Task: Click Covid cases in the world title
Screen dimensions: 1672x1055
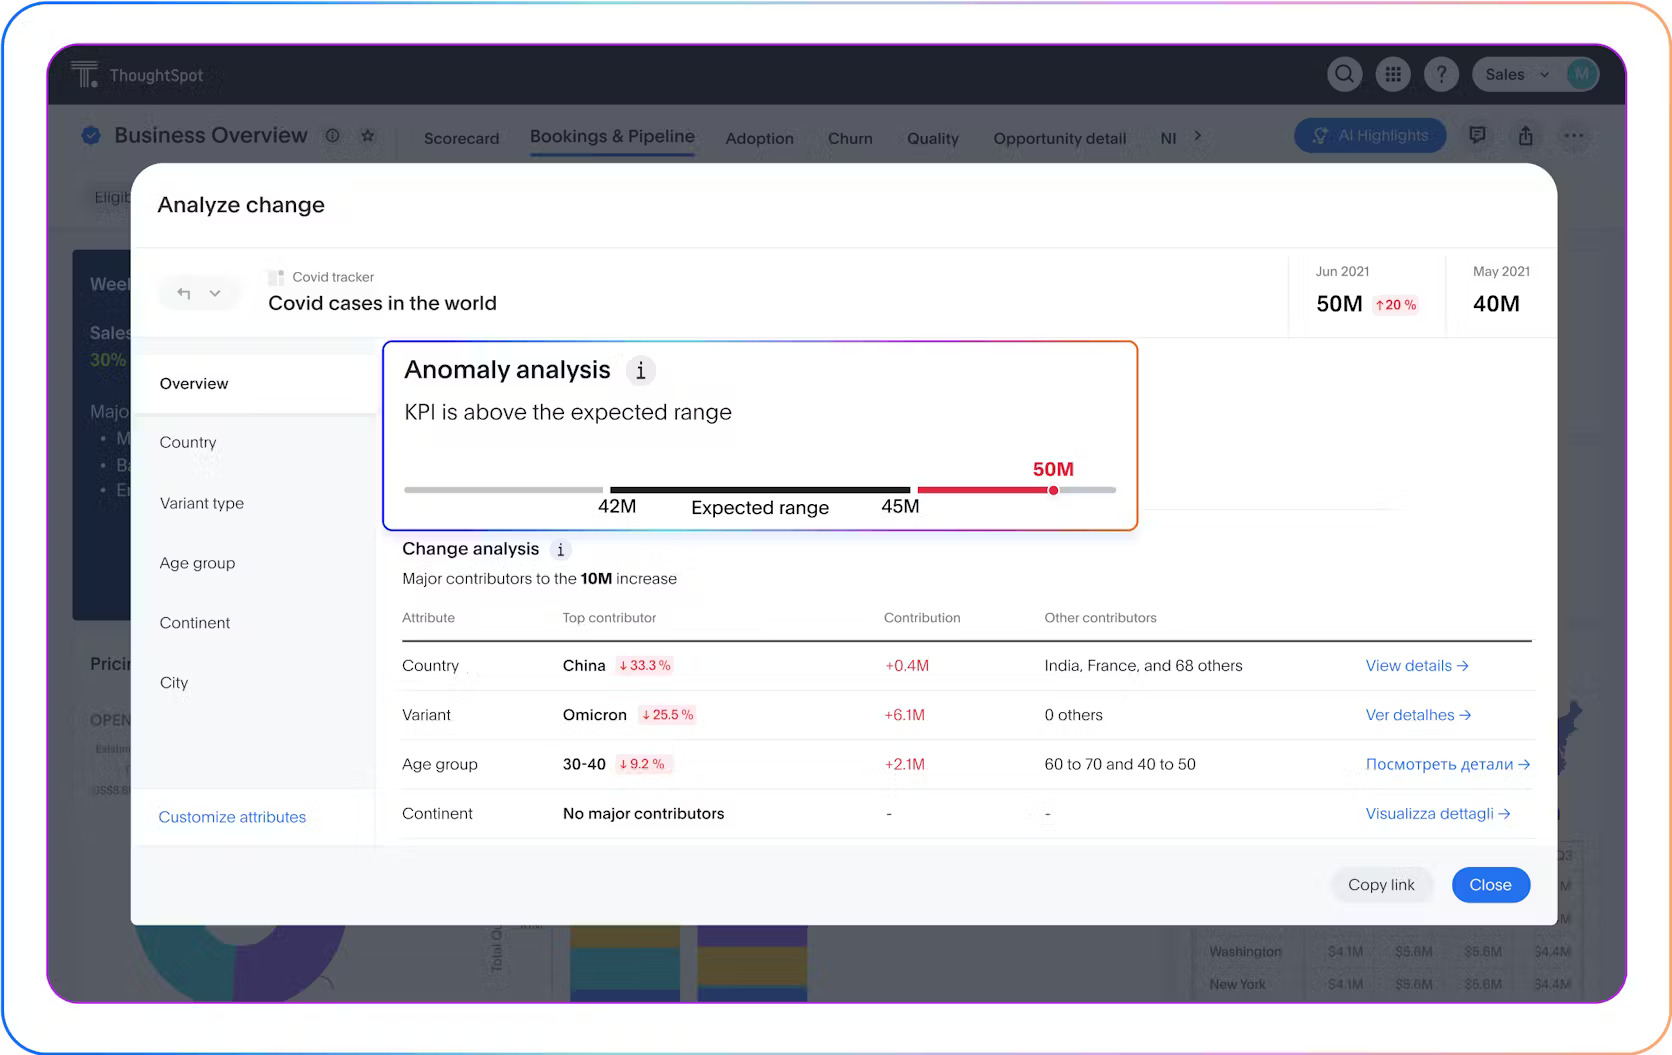Action: point(382,303)
